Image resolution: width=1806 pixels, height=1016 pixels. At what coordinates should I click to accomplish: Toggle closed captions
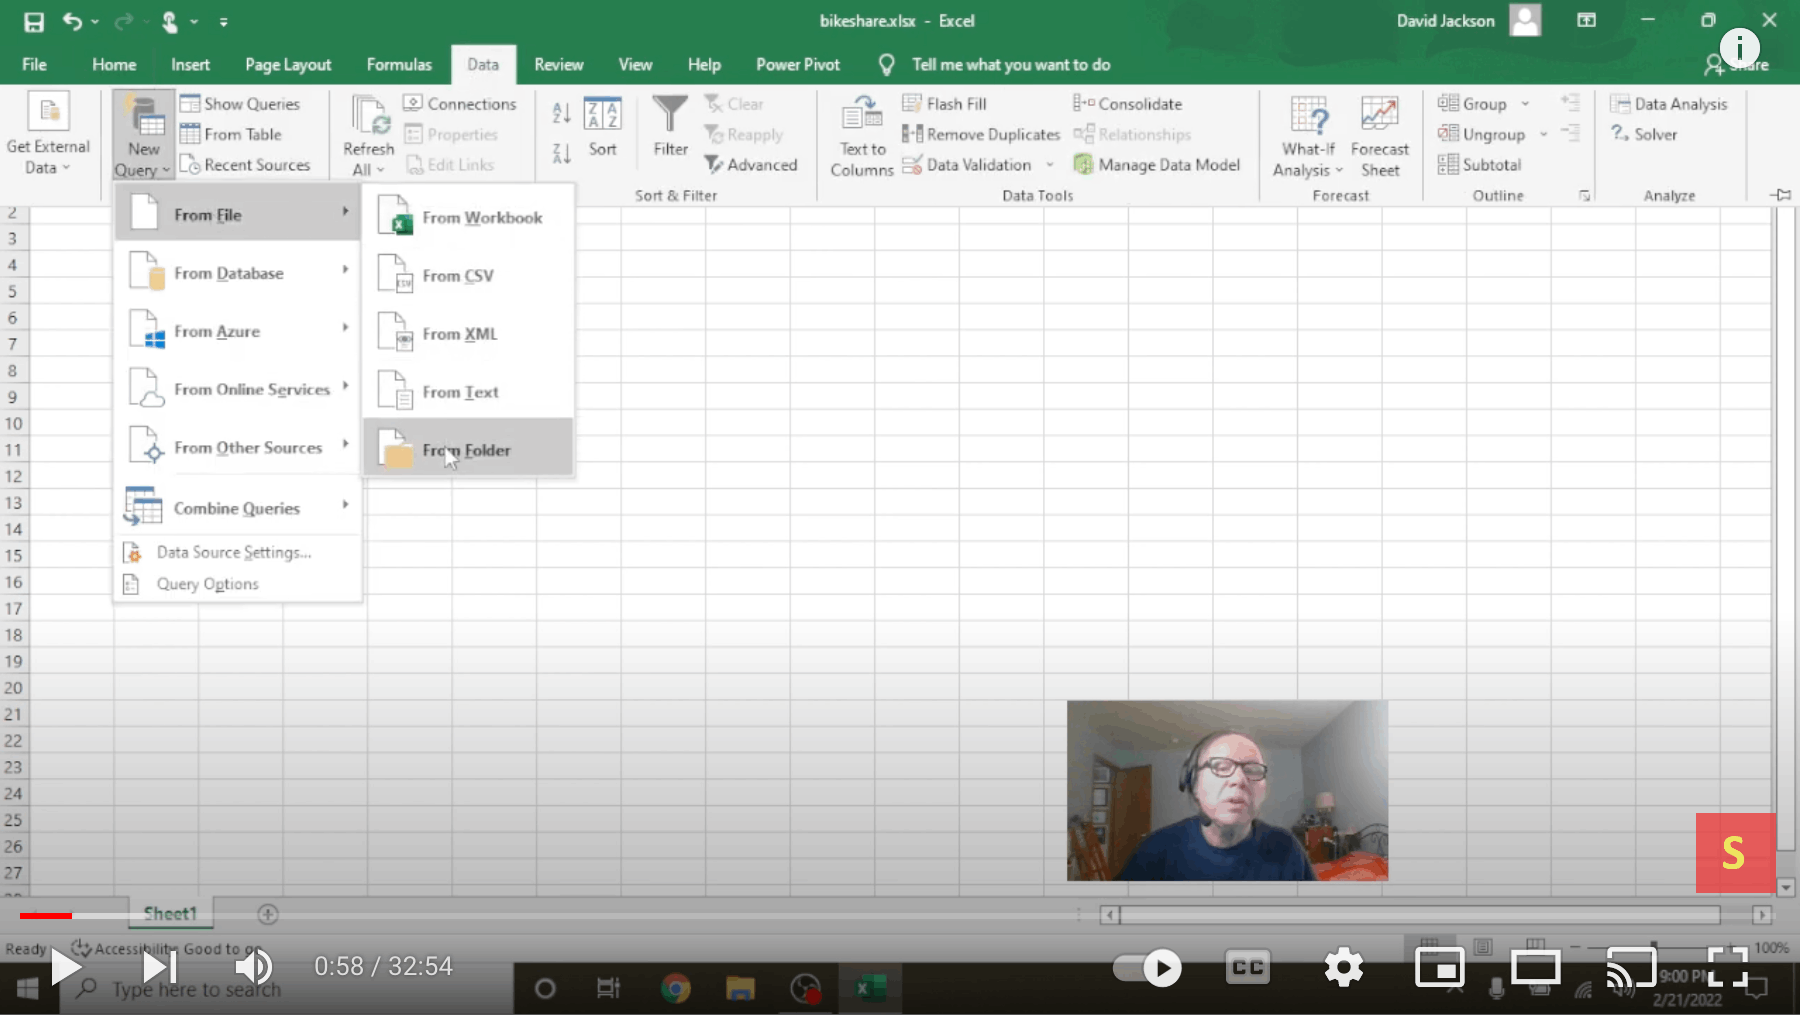(1248, 967)
